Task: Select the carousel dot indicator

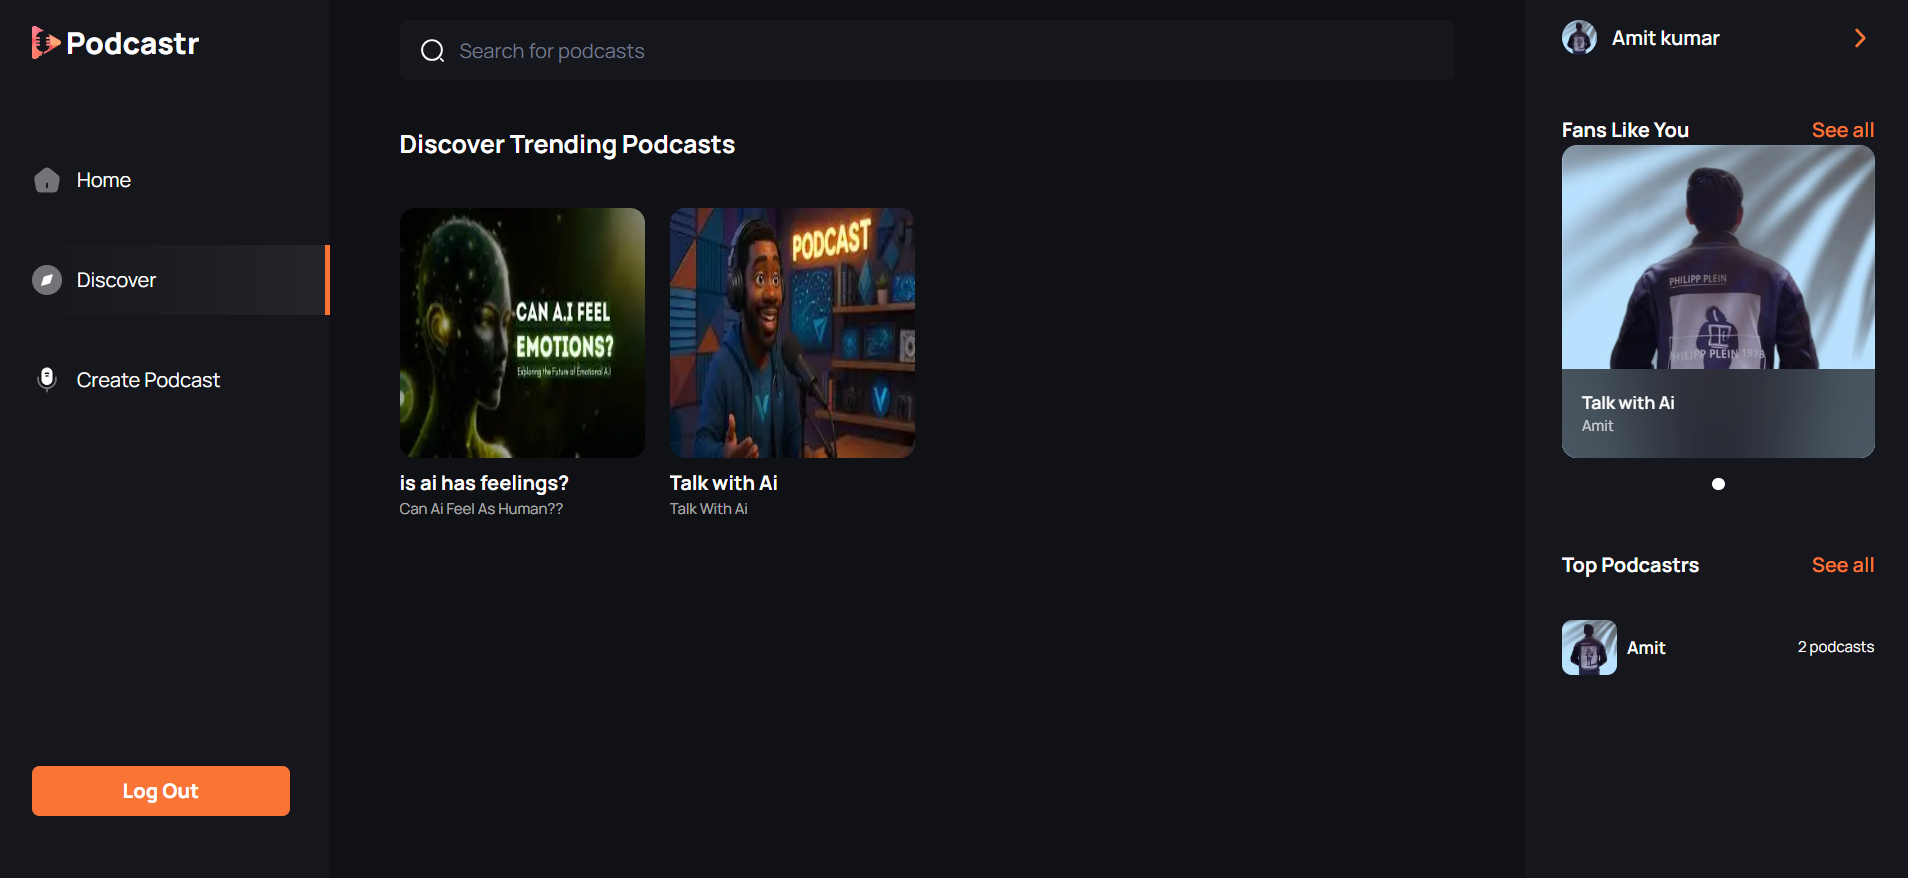Action: point(1718,484)
